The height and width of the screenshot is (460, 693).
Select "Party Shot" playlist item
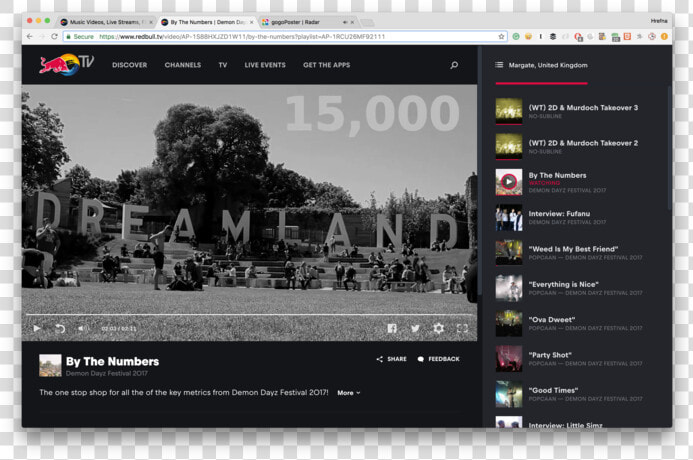tap(550, 355)
